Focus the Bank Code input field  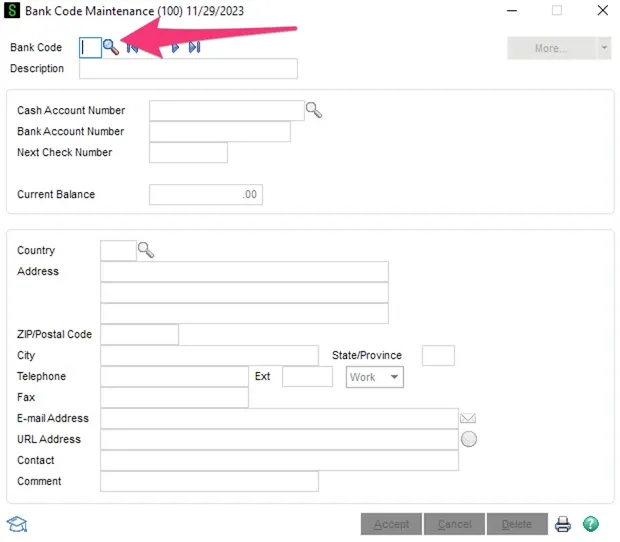tap(90, 48)
